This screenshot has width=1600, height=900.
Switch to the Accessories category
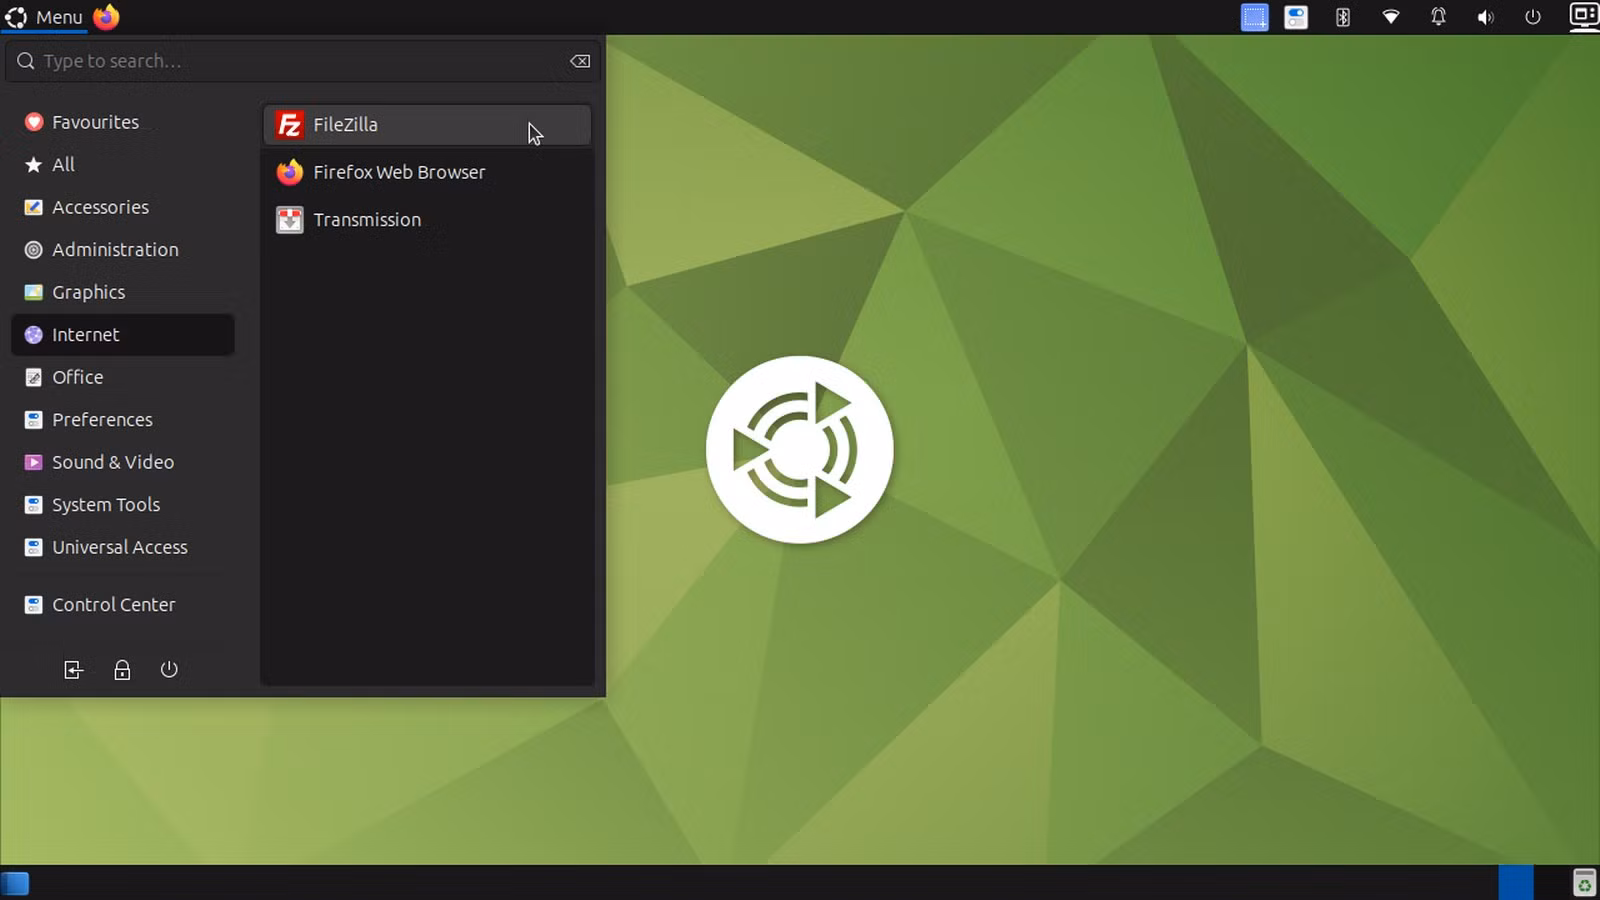pyautogui.click(x=122, y=207)
